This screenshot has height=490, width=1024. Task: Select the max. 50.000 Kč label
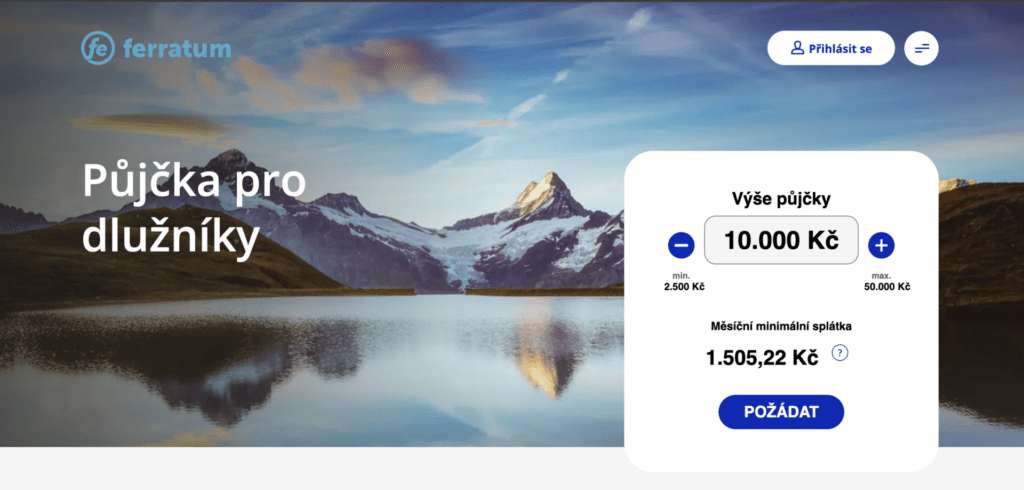point(887,282)
